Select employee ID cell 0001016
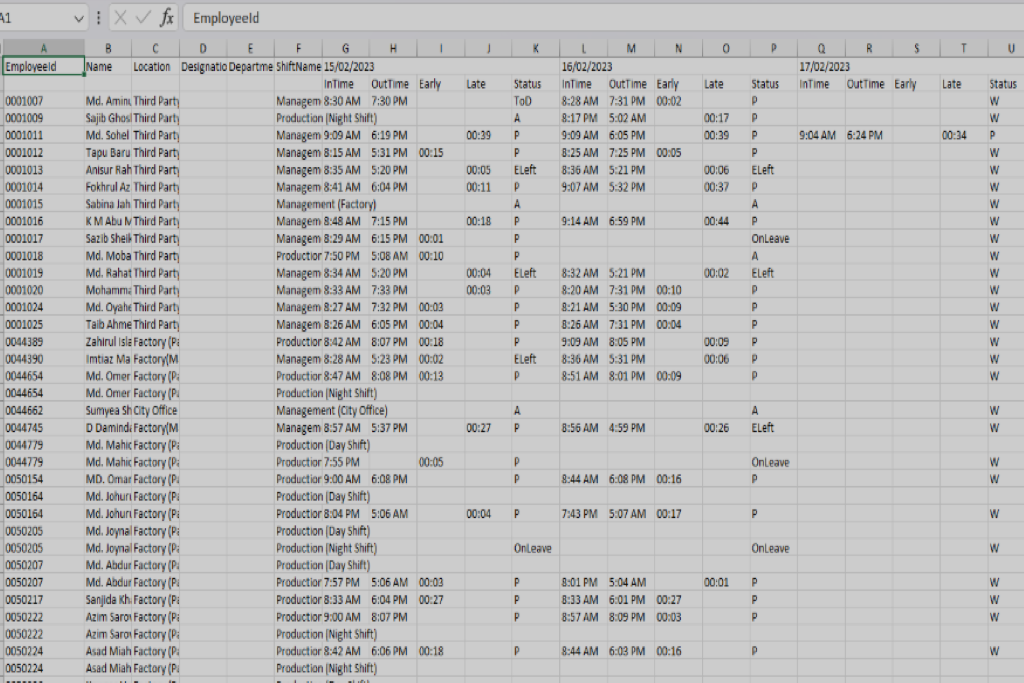Screen dimensions: 1024x683 (44, 221)
